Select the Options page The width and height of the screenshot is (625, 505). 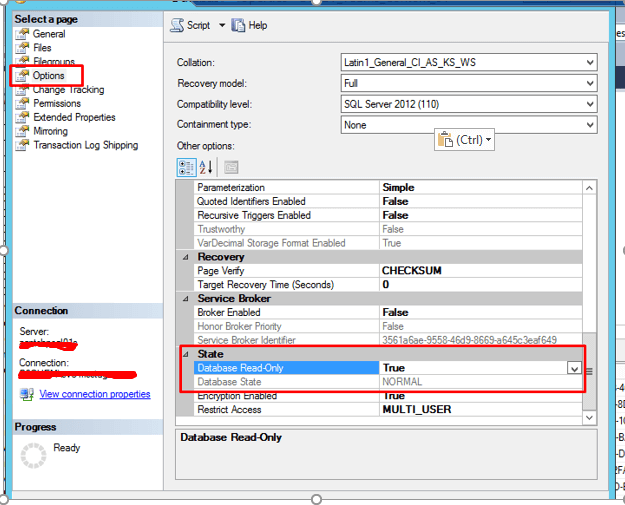[x=48, y=76]
